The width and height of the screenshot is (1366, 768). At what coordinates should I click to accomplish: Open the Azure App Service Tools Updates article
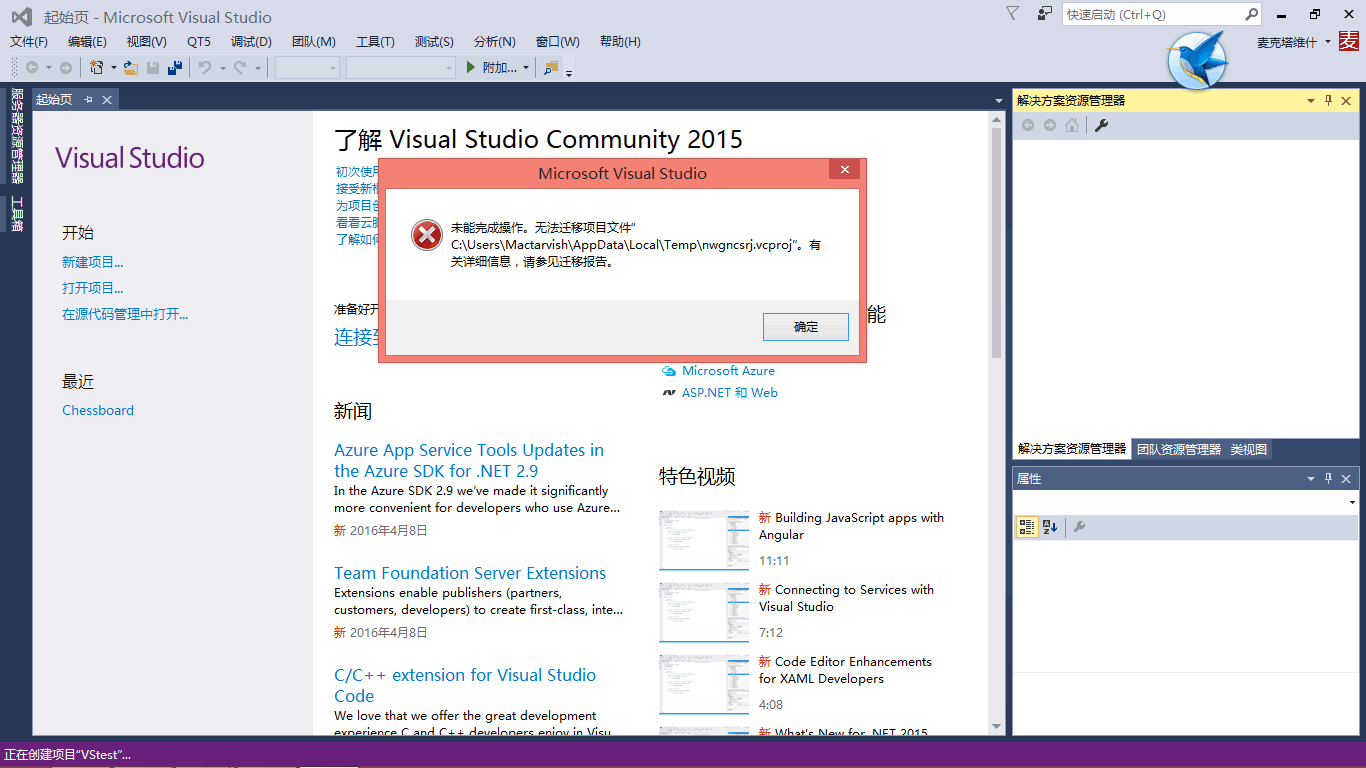(x=469, y=460)
